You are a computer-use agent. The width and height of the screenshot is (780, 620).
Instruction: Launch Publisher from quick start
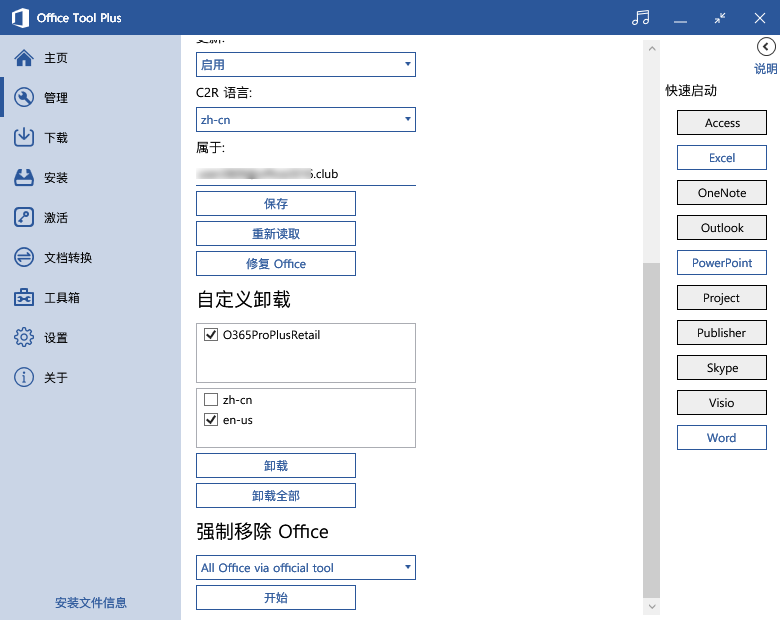pyautogui.click(x=722, y=332)
